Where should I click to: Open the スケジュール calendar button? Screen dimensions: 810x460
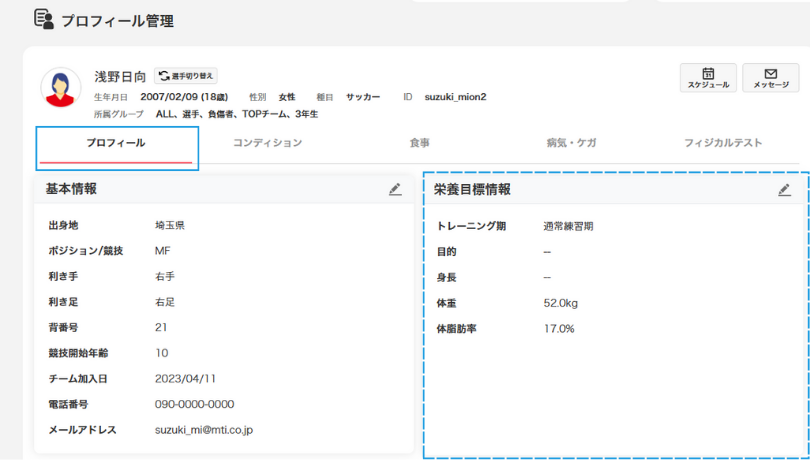pyautogui.click(x=708, y=78)
